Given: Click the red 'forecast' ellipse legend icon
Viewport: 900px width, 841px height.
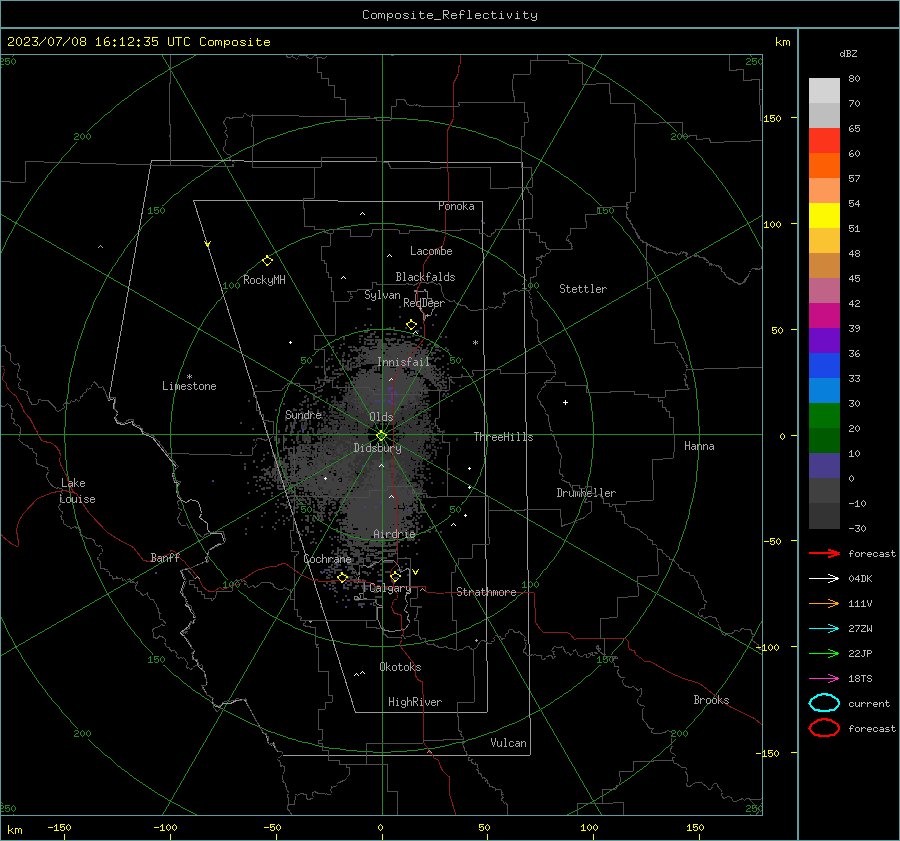Looking at the screenshot, I should [x=824, y=728].
